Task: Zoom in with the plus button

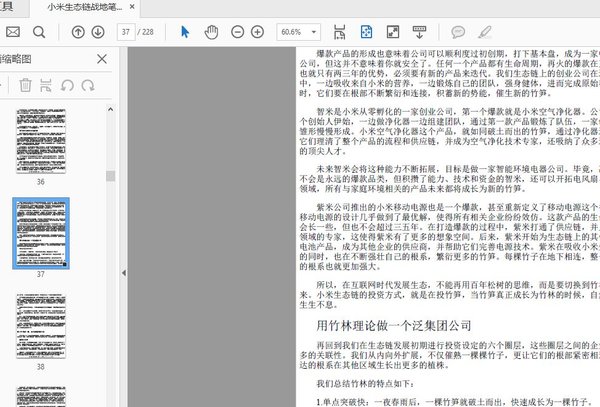Action: tap(257, 32)
